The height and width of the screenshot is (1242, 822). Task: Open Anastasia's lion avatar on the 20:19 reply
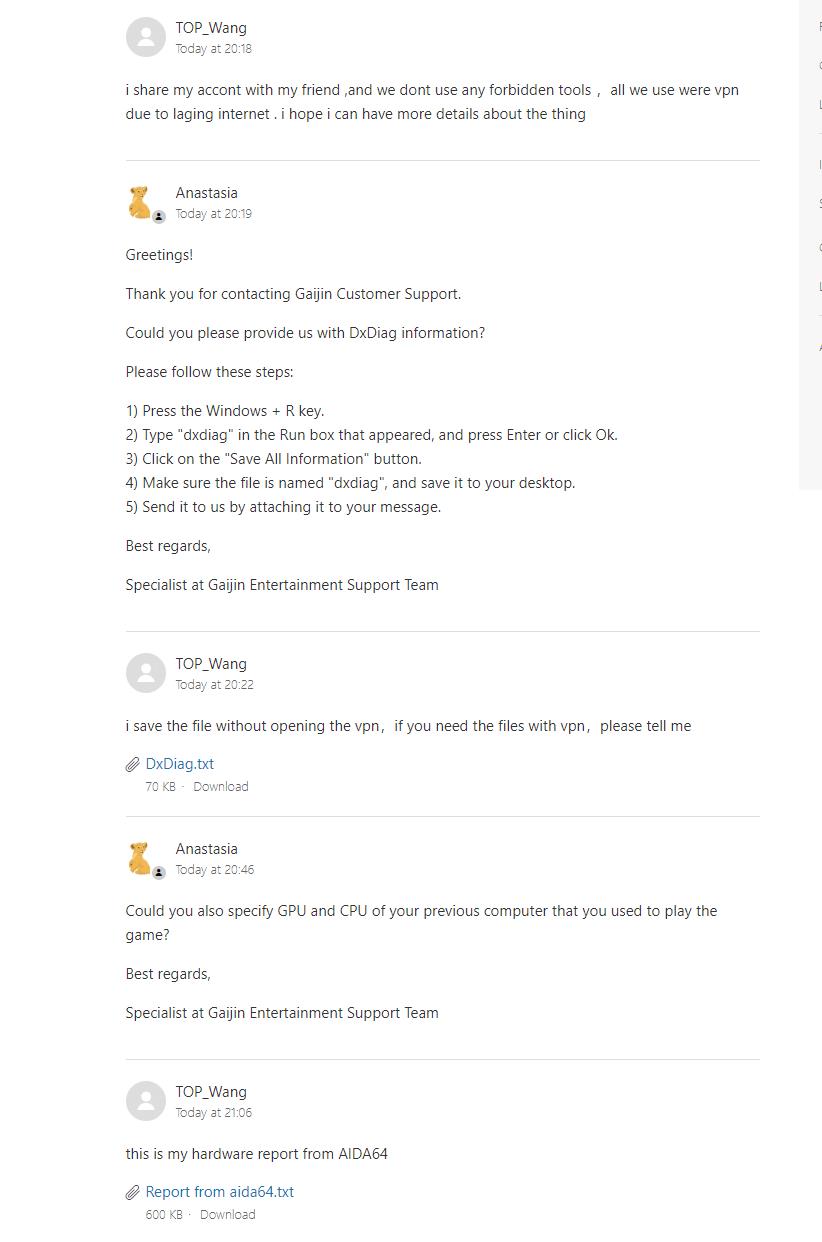[140, 202]
